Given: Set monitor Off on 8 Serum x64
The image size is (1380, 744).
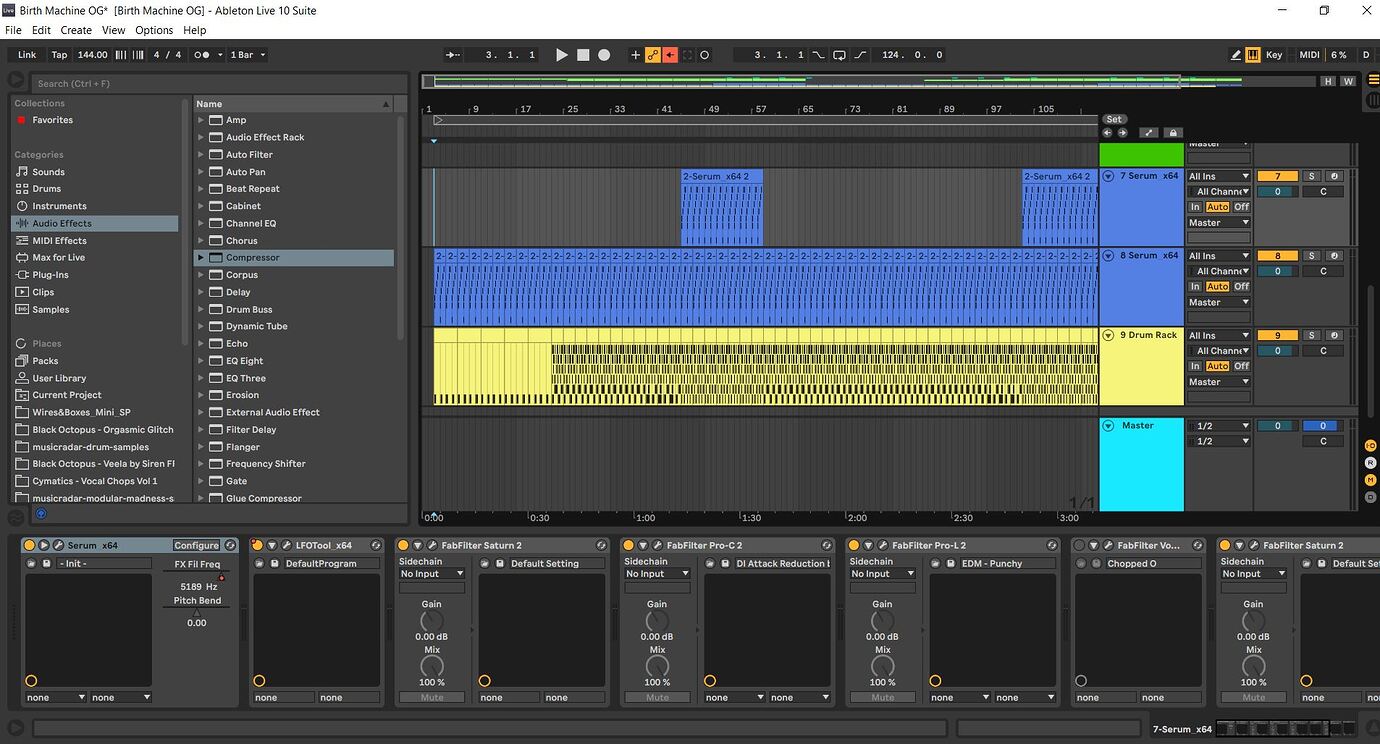Looking at the screenshot, I should (x=1241, y=287).
